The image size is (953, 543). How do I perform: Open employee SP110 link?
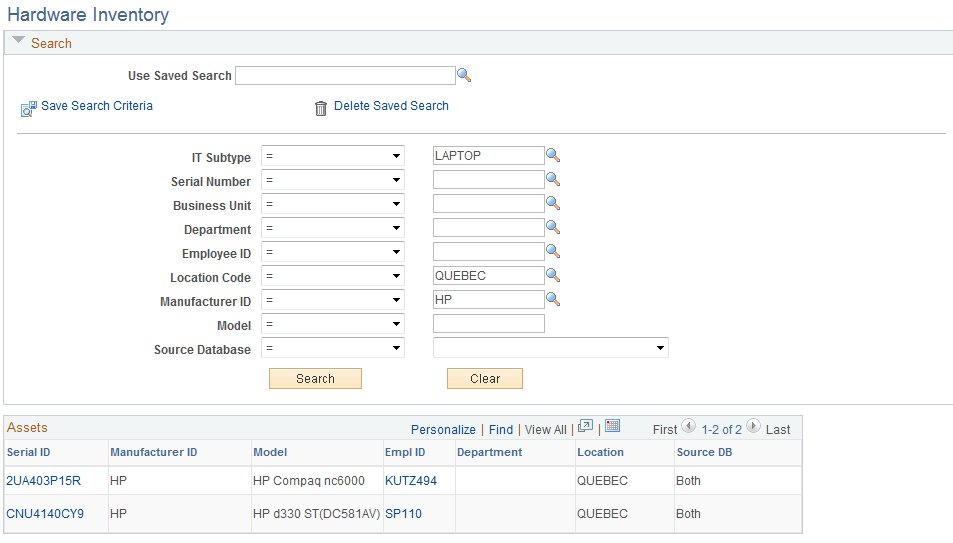point(404,513)
